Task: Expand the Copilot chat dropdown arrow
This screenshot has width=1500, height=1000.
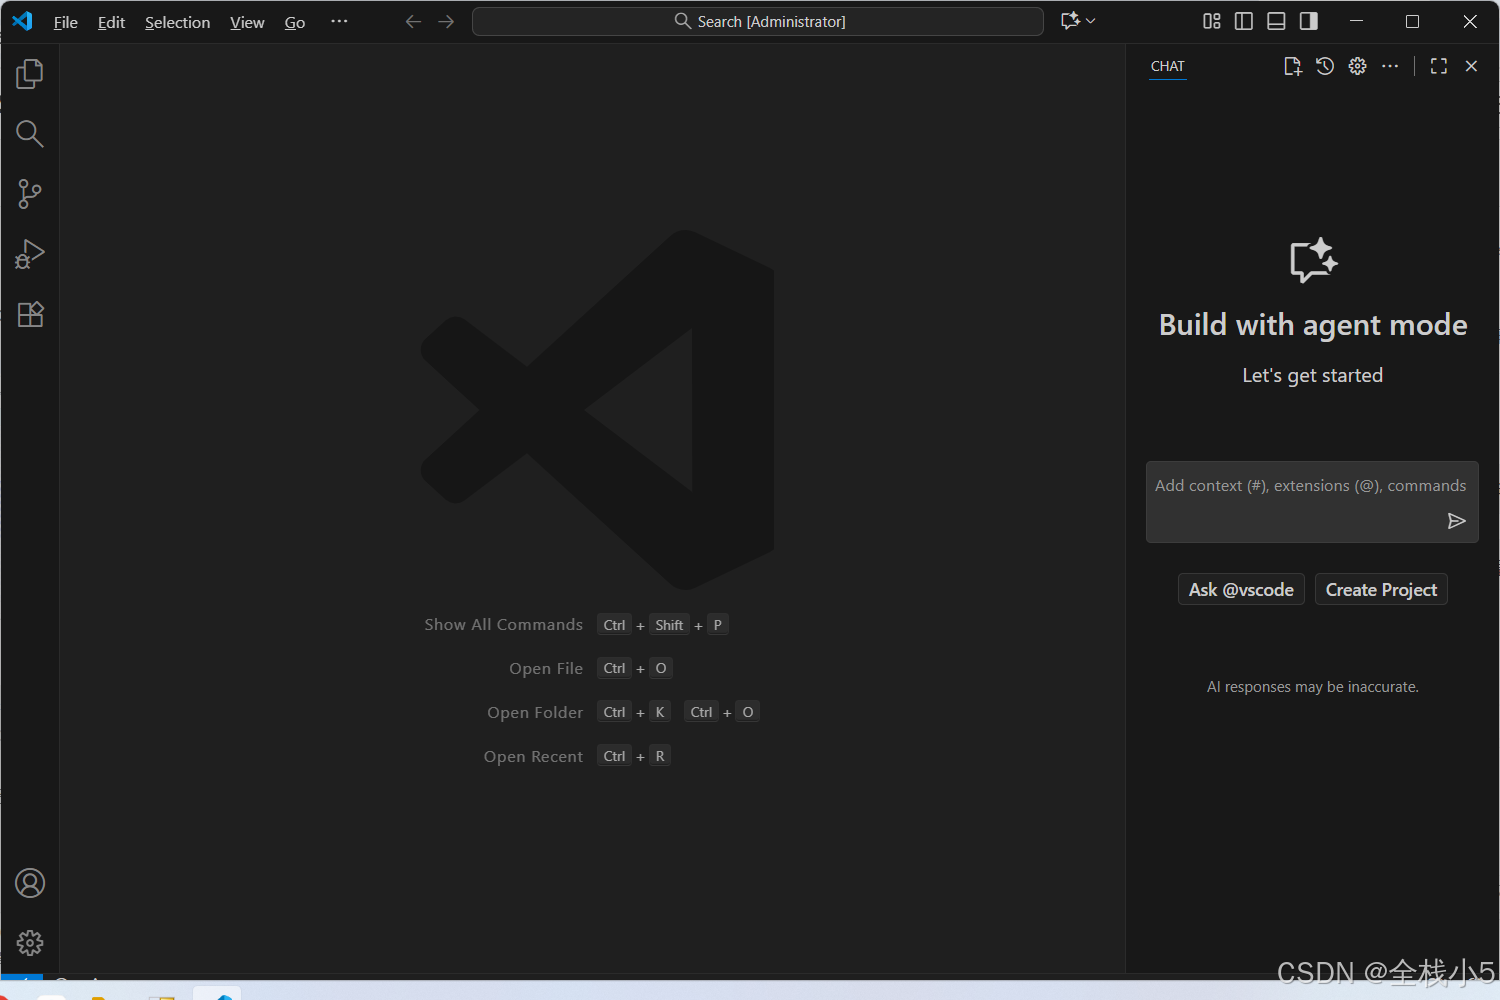Action: point(1091,21)
